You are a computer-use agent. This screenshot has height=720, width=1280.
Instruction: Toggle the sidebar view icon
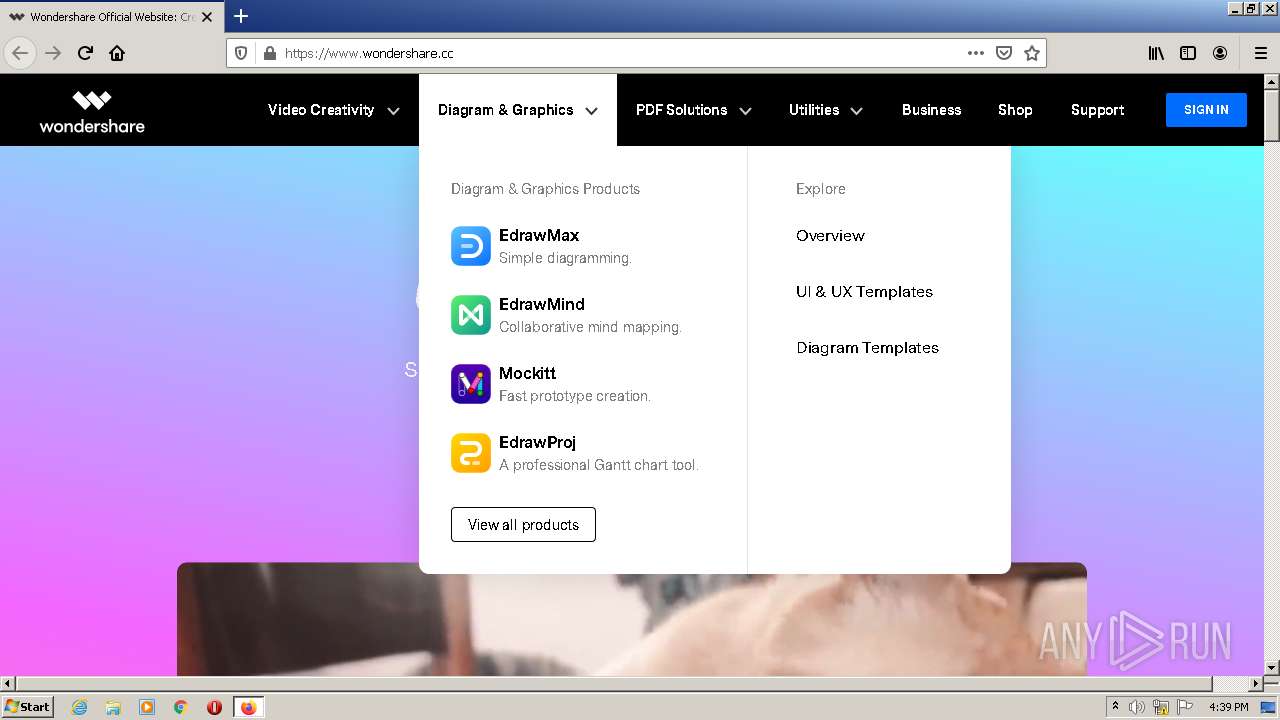pyautogui.click(x=1188, y=53)
